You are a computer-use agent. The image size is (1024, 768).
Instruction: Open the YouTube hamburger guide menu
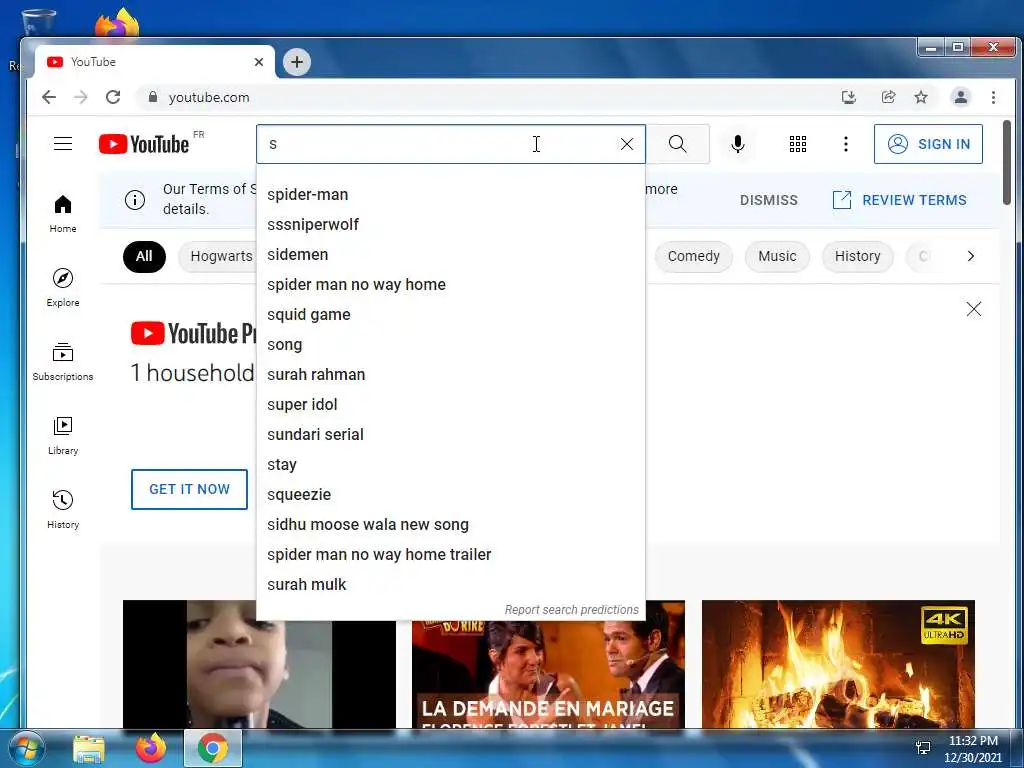pos(63,144)
